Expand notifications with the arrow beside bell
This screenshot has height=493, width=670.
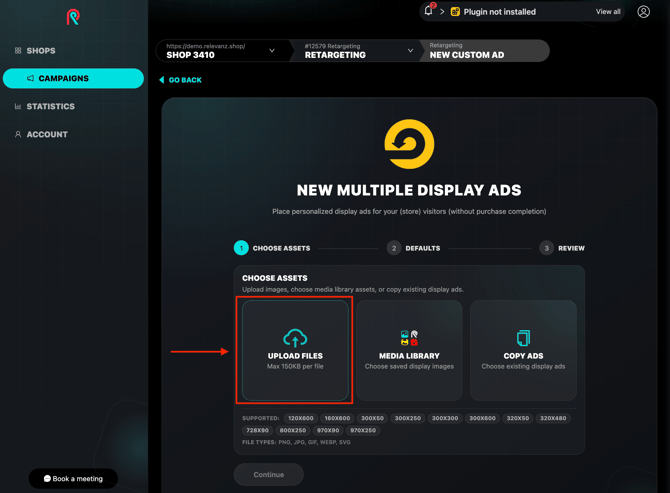click(x=442, y=12)
